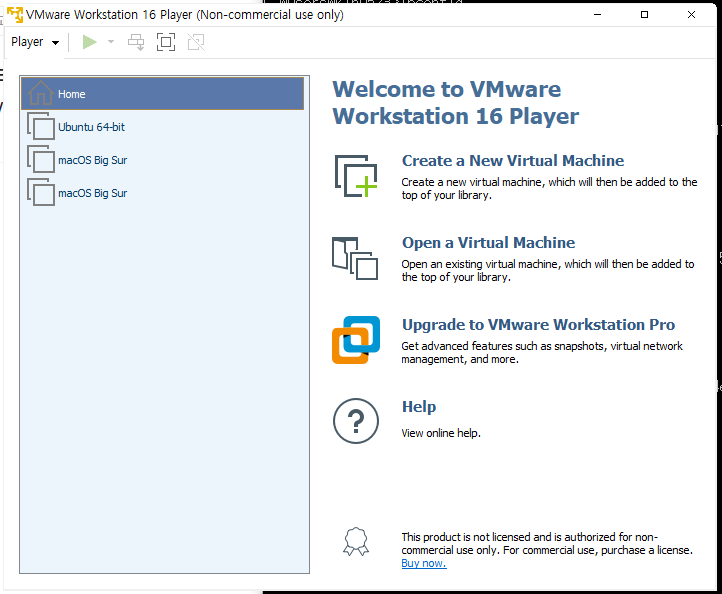Viewport: 722px width, 594px height.
Task: Click the VMware Workstation Pro upgrade icon
Action: tap(356, 340)
